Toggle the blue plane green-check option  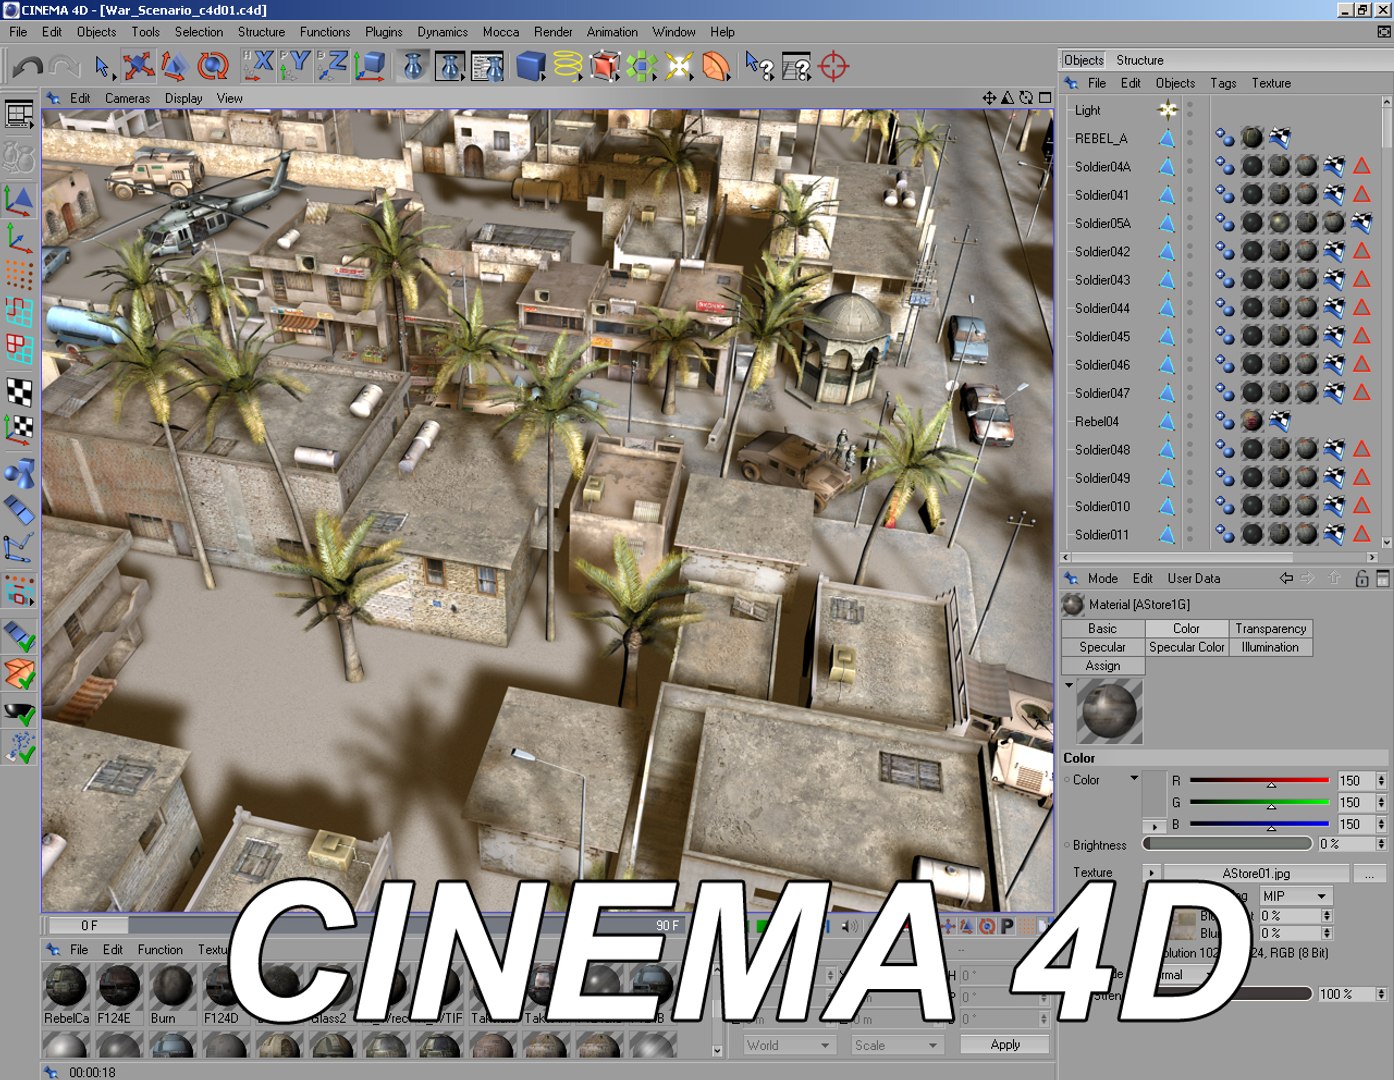click(x=19, y=636)
